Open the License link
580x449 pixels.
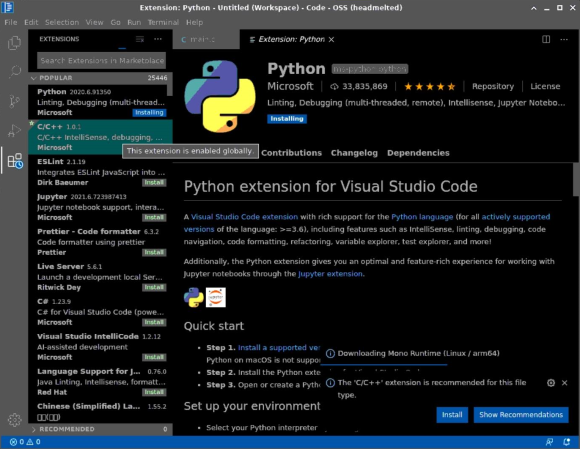click(x=545, y=87)
